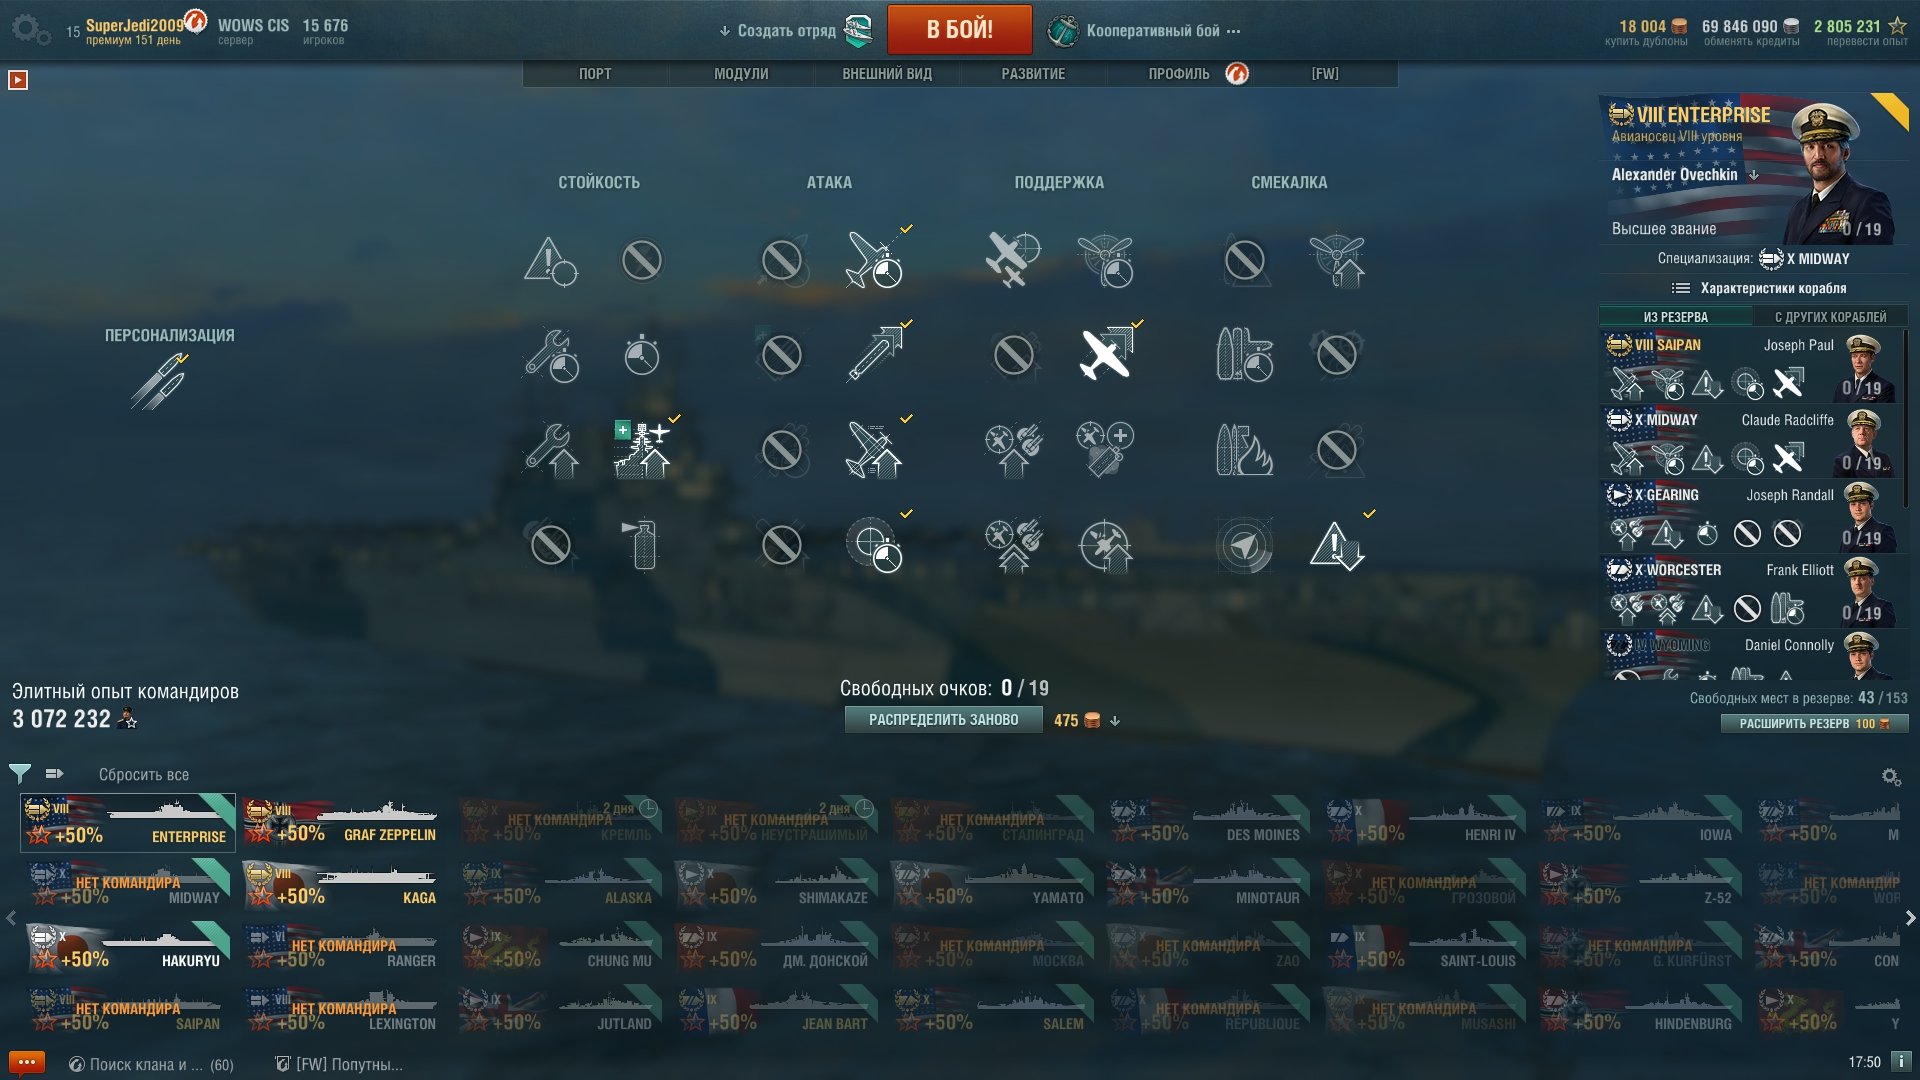Click РАСПРЕДЕЛИТЬ ЗАНОВО button
This screenshot has height=1080, width=1920.
[943, 720]
